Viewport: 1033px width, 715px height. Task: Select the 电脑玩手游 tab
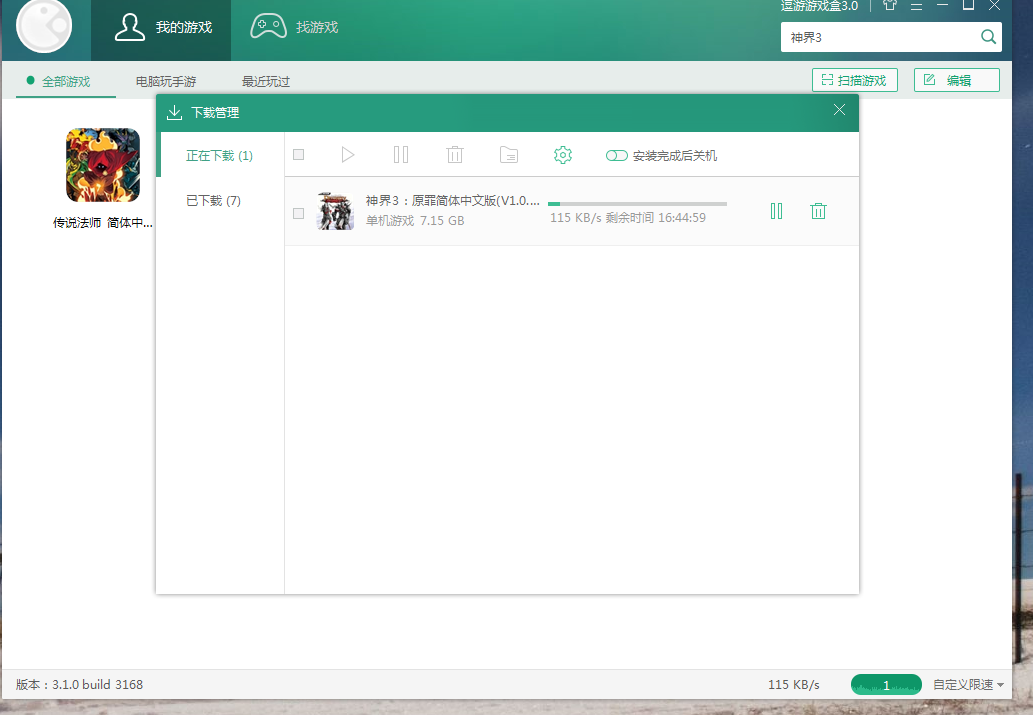pos(166,82)
